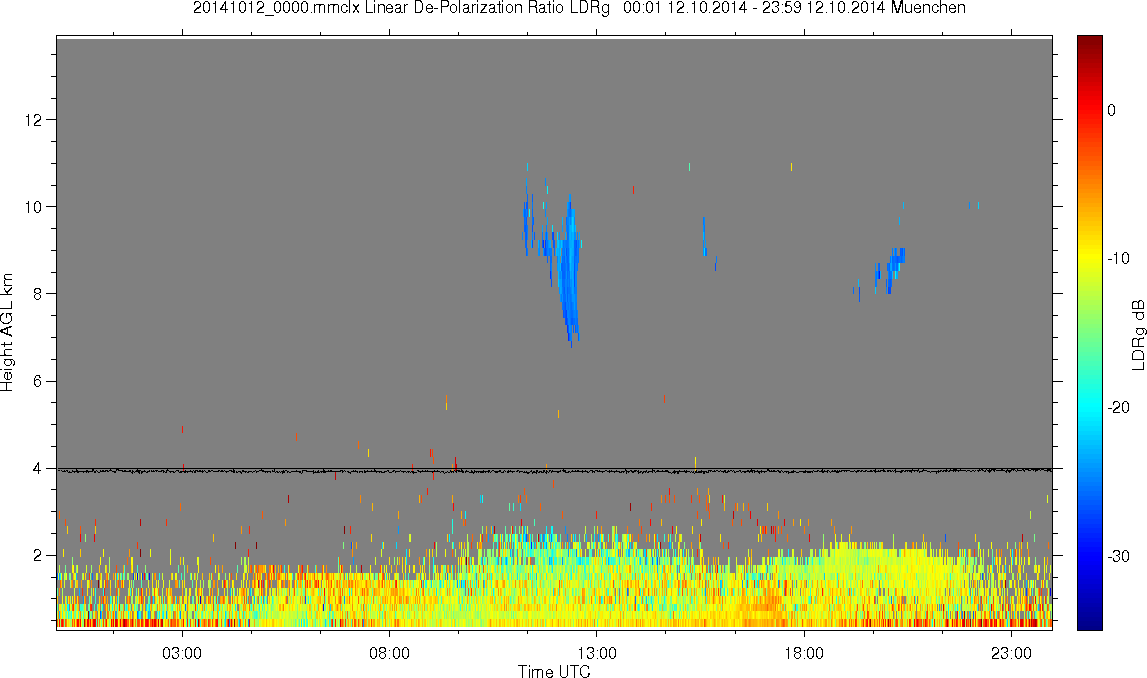Click the 'LDRg dB' colorbar label
The width and height of the screenshot is (1147, 678).
(x=1137, y=334)
